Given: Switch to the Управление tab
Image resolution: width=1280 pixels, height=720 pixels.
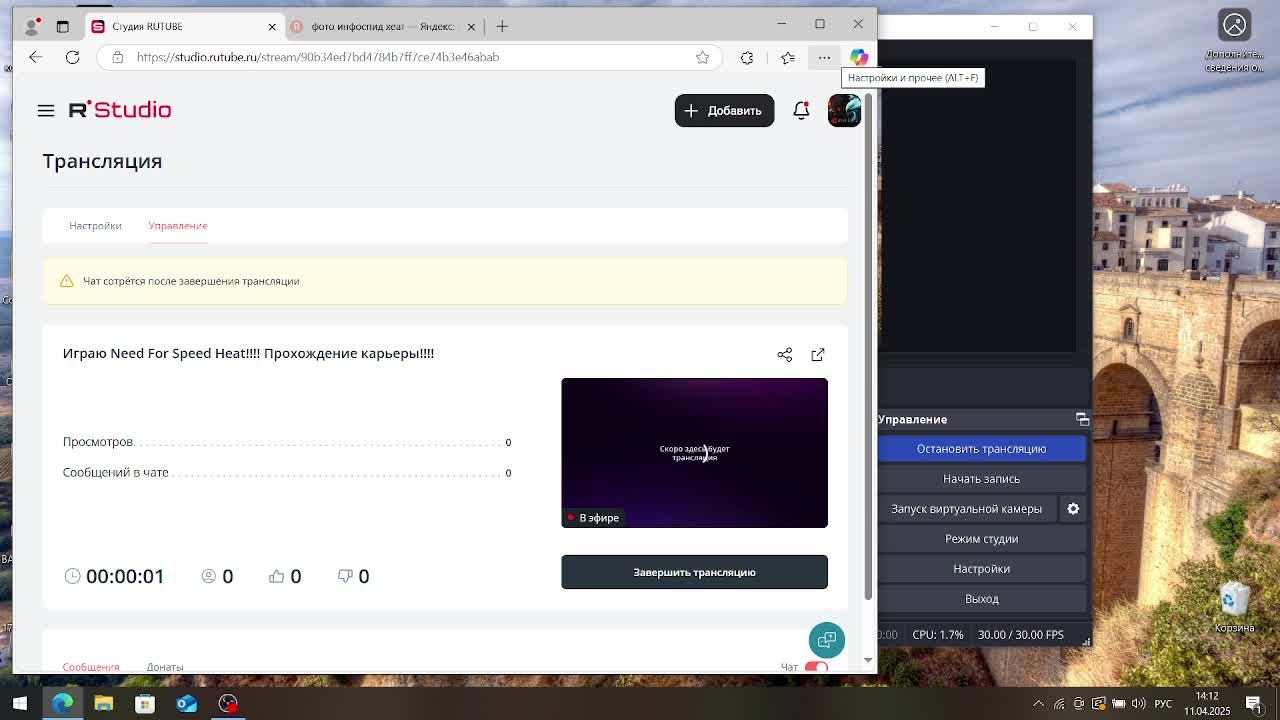Looking at the screenshot, I should pos(178,225).
